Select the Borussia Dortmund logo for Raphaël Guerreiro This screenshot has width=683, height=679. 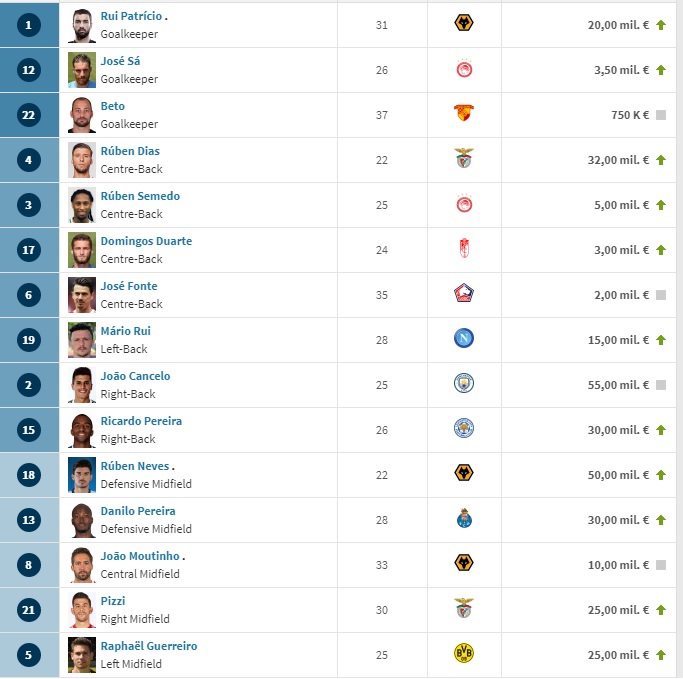(x=463, y=653)
